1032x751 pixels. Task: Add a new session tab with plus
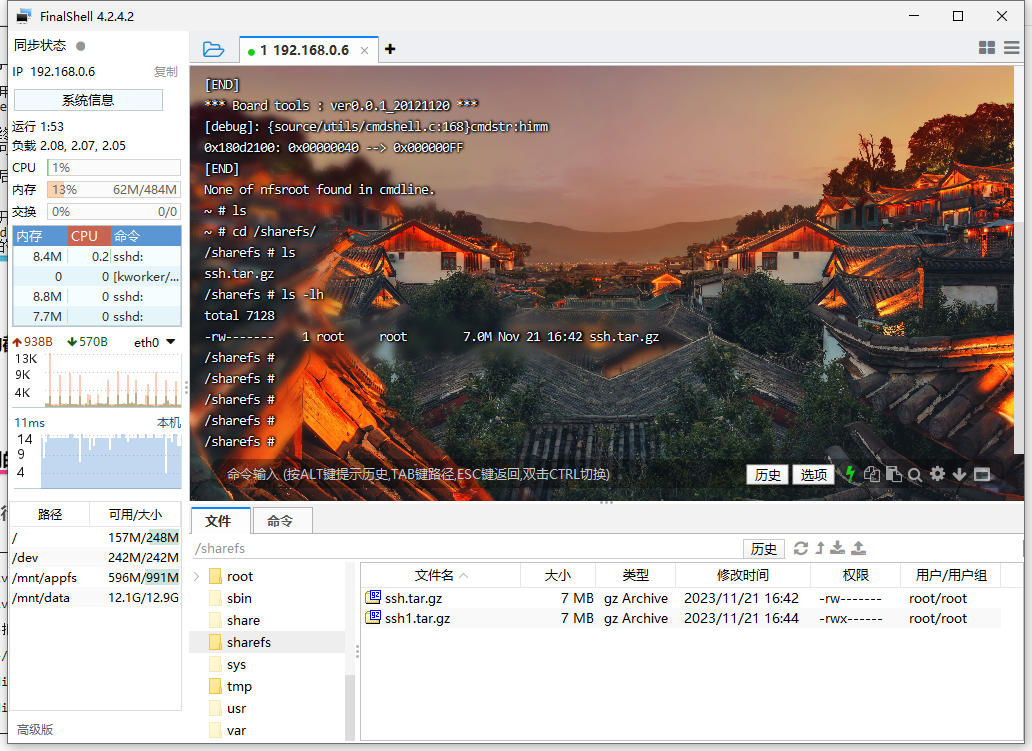(390, 49)
